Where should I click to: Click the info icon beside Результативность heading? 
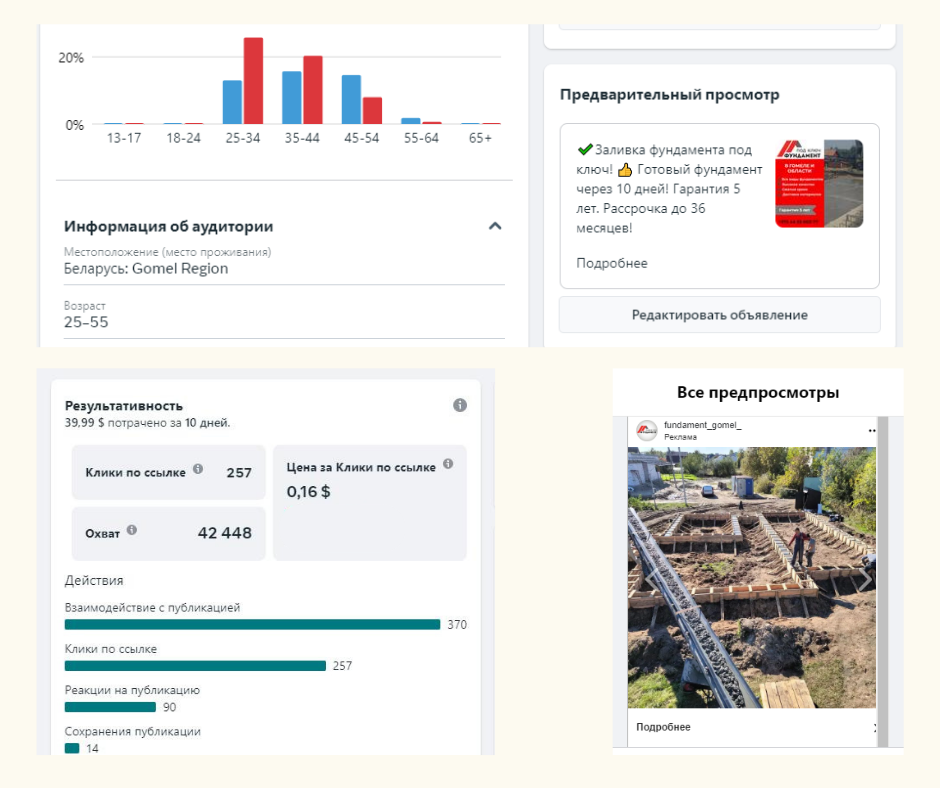click(x=460, y=405)
